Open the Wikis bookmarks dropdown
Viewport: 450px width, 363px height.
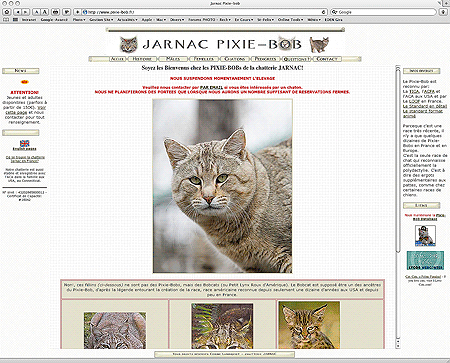point(314,20)
